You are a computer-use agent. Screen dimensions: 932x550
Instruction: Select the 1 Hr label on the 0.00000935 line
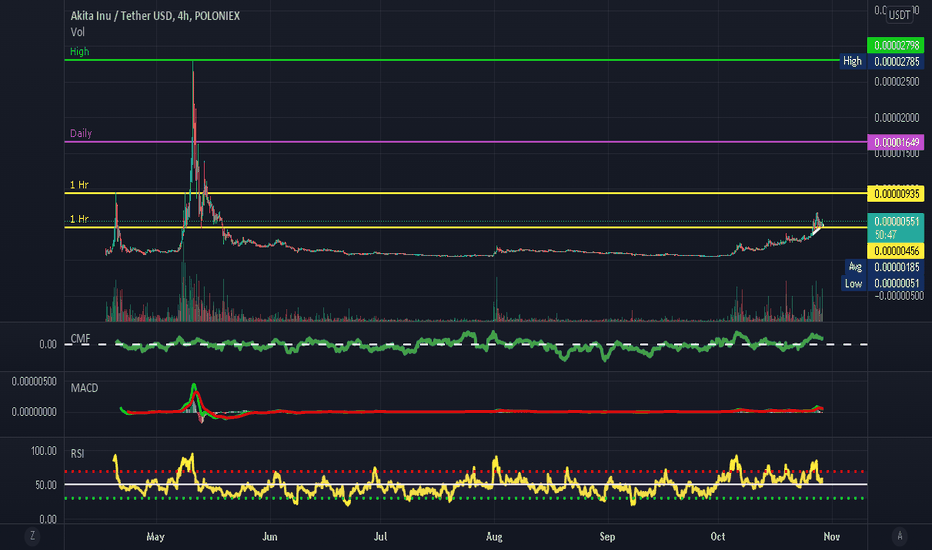79,185
